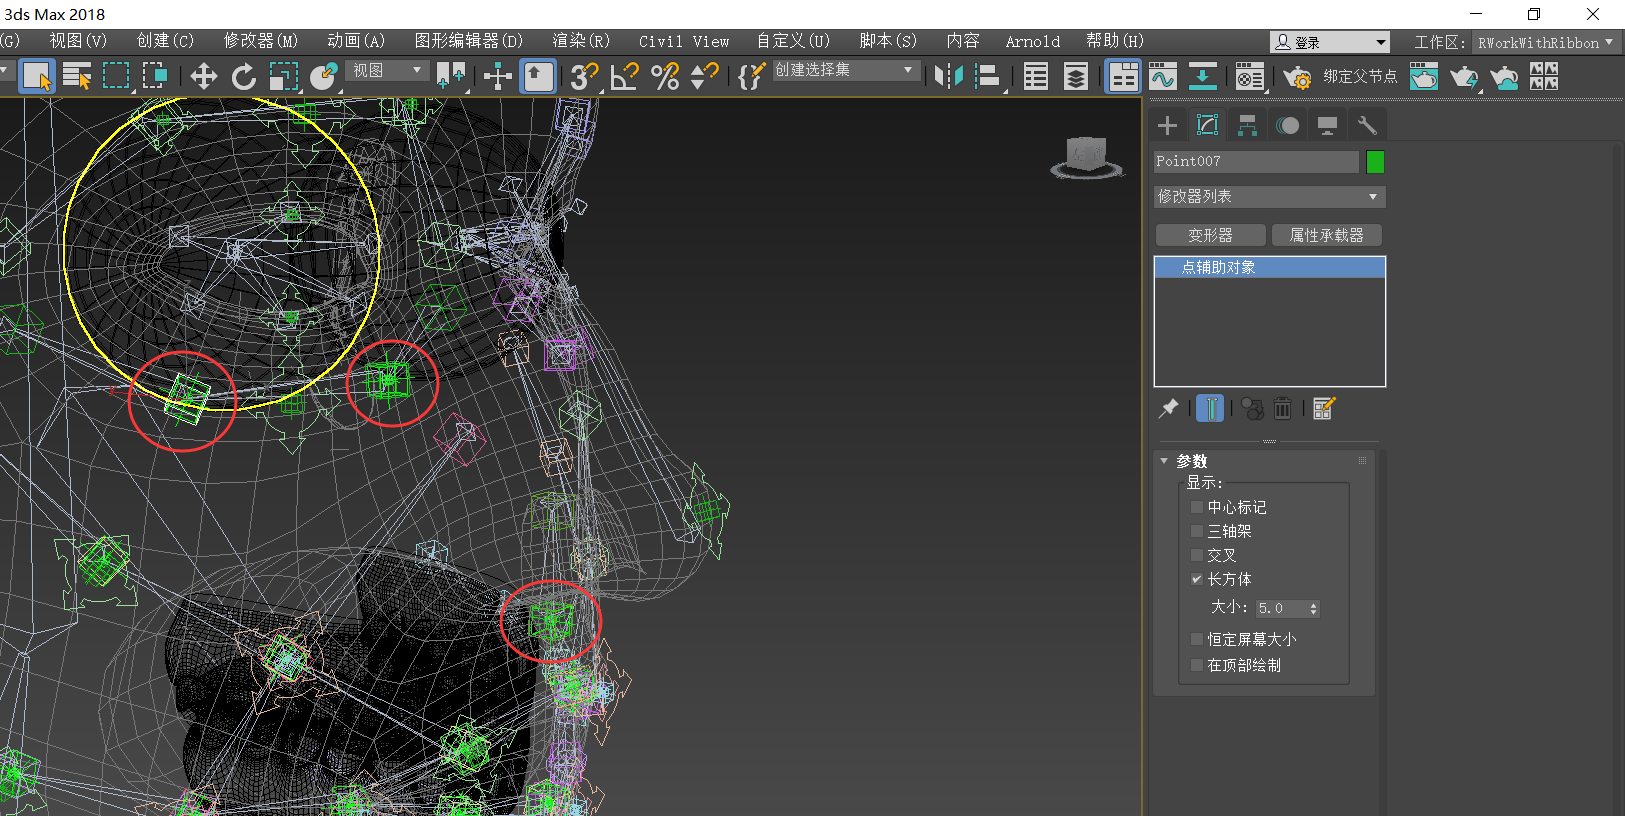Open the 修改器(M) menu
1625x816 pixels.
click(260, 41)
